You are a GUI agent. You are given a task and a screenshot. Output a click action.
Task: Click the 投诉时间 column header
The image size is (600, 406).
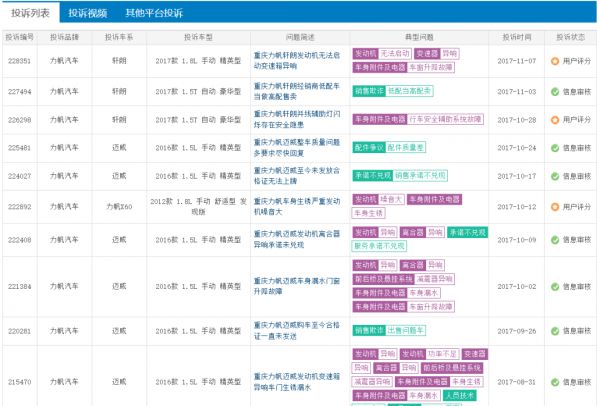(517, 36)
